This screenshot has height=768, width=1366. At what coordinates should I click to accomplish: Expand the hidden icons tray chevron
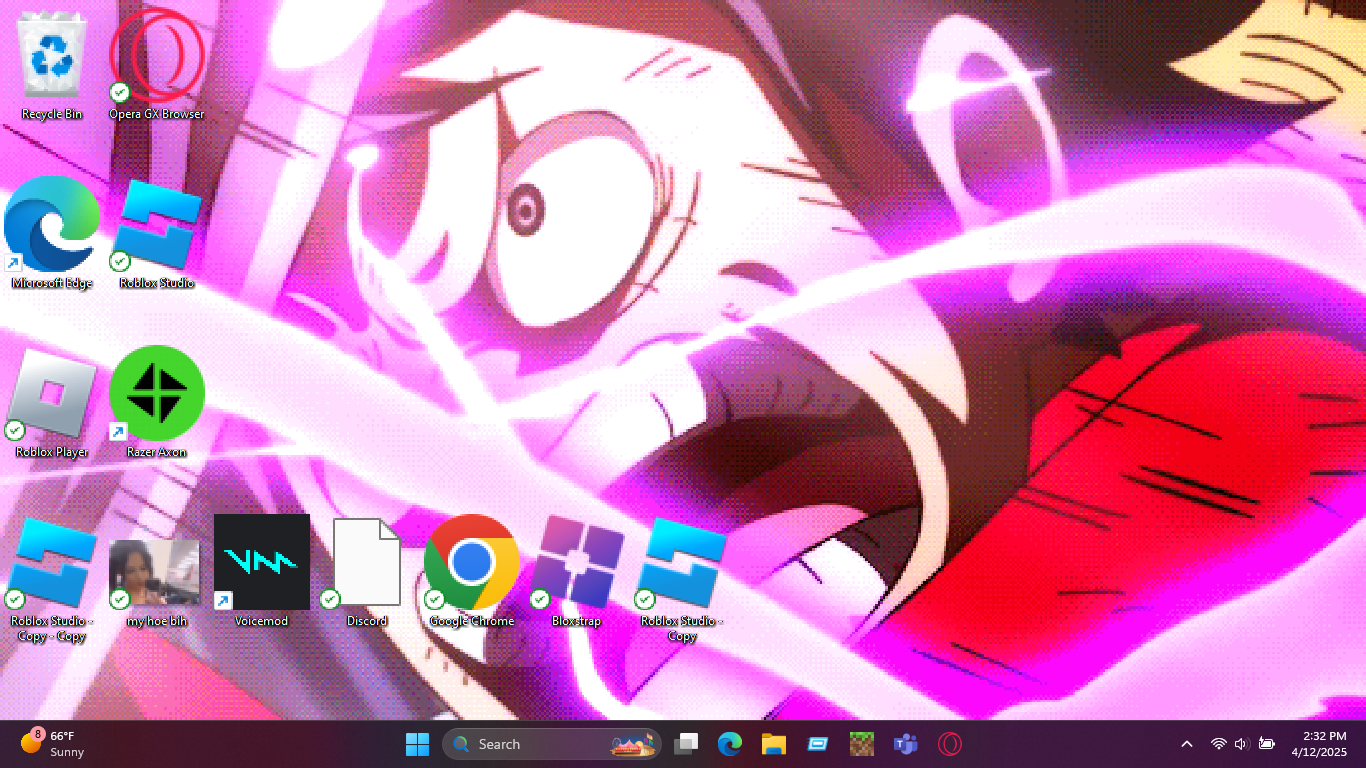[1187, 744]
